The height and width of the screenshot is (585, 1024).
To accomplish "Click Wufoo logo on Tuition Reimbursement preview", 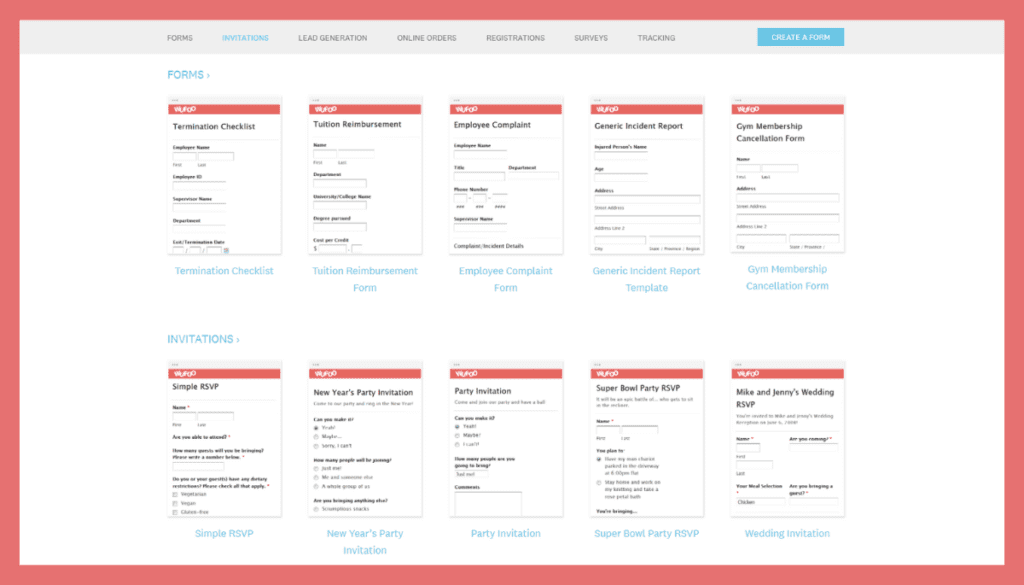I will [326, 110].
